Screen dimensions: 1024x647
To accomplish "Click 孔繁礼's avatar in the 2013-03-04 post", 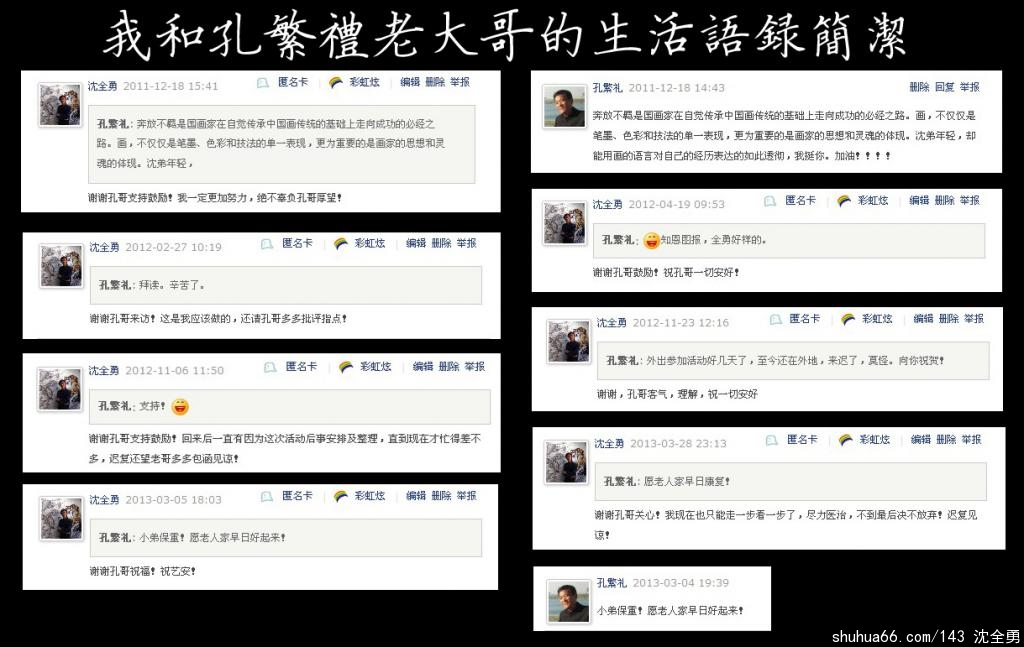I will pos(568,601).
